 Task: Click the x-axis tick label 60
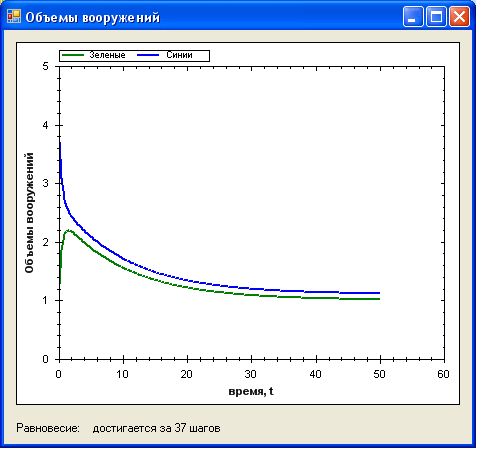(443, 374)
